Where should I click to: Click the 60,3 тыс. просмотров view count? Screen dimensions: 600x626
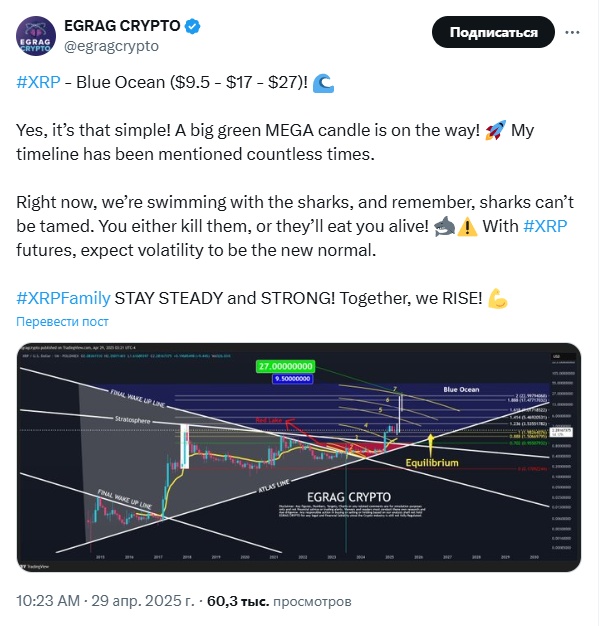279,603
